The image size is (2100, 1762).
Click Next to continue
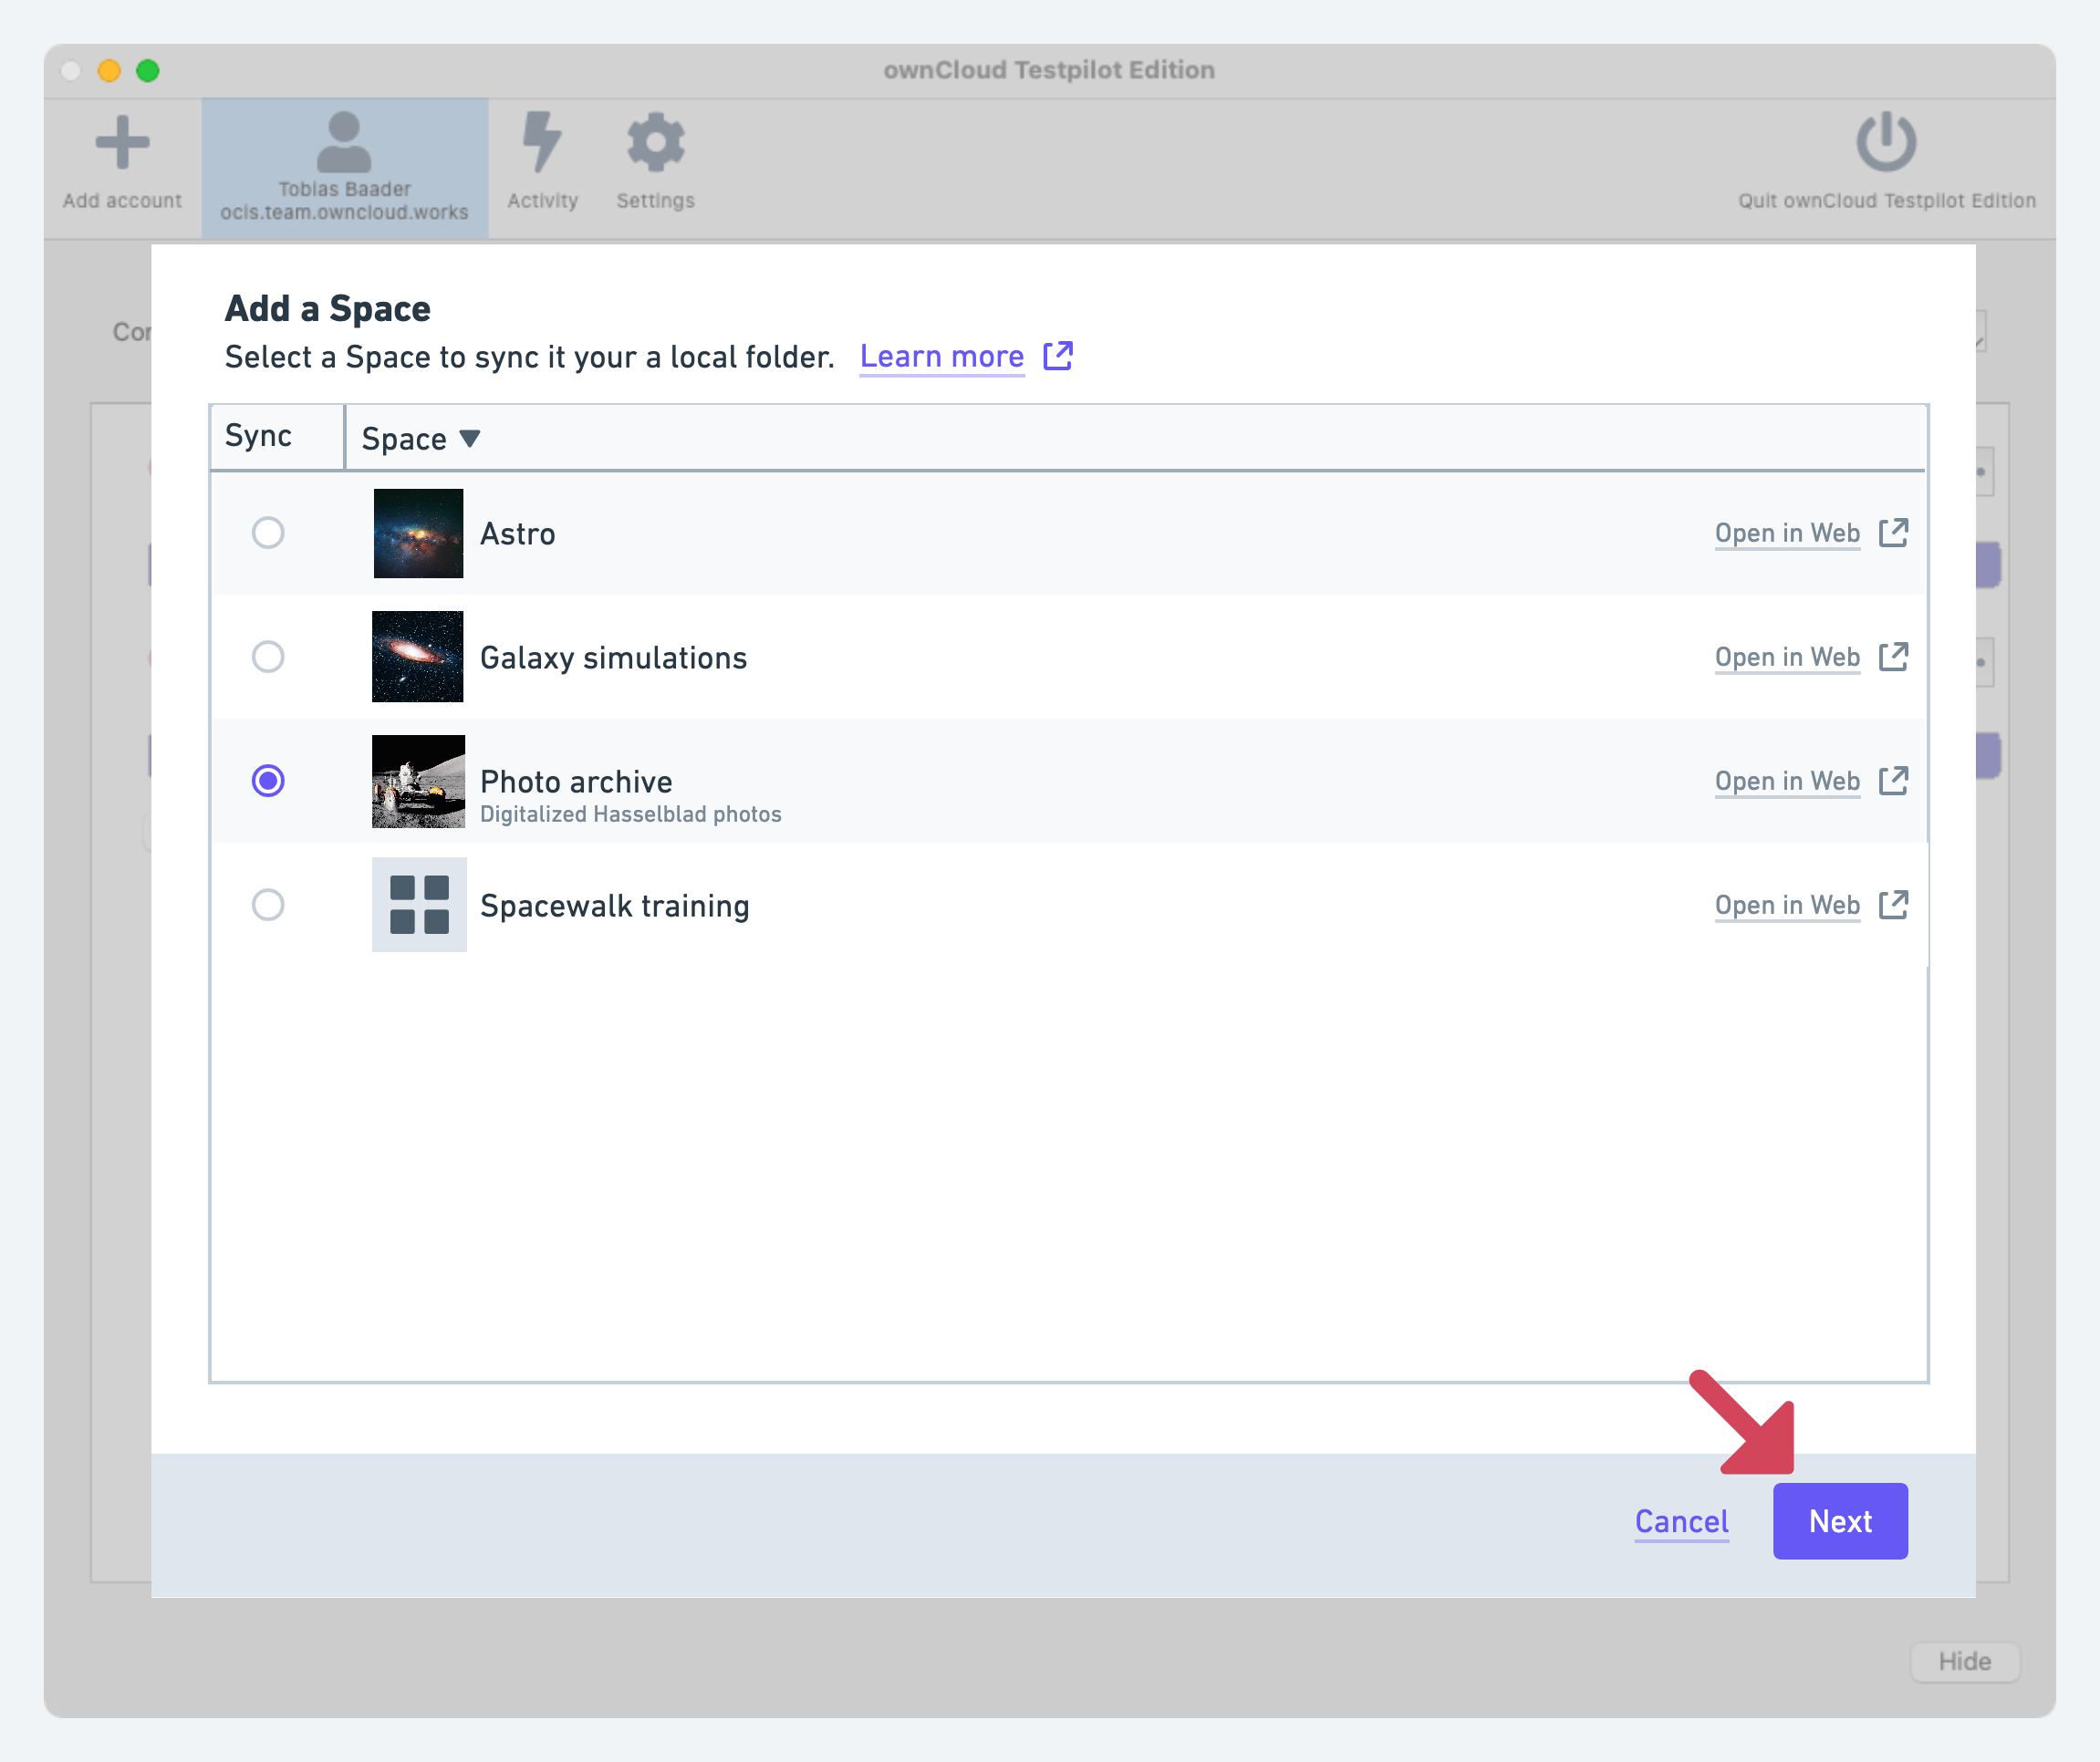1839,1521
